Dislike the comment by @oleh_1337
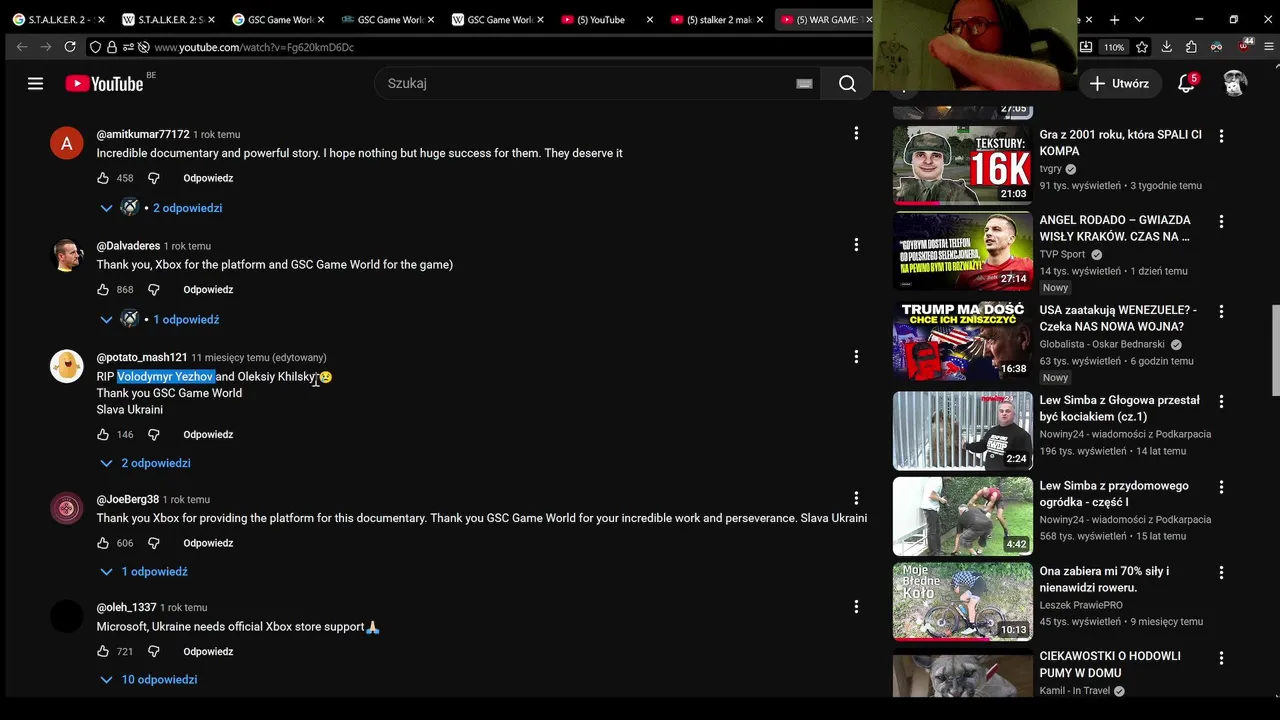The height and width of the screenshot is (720, 1280). 154,652
